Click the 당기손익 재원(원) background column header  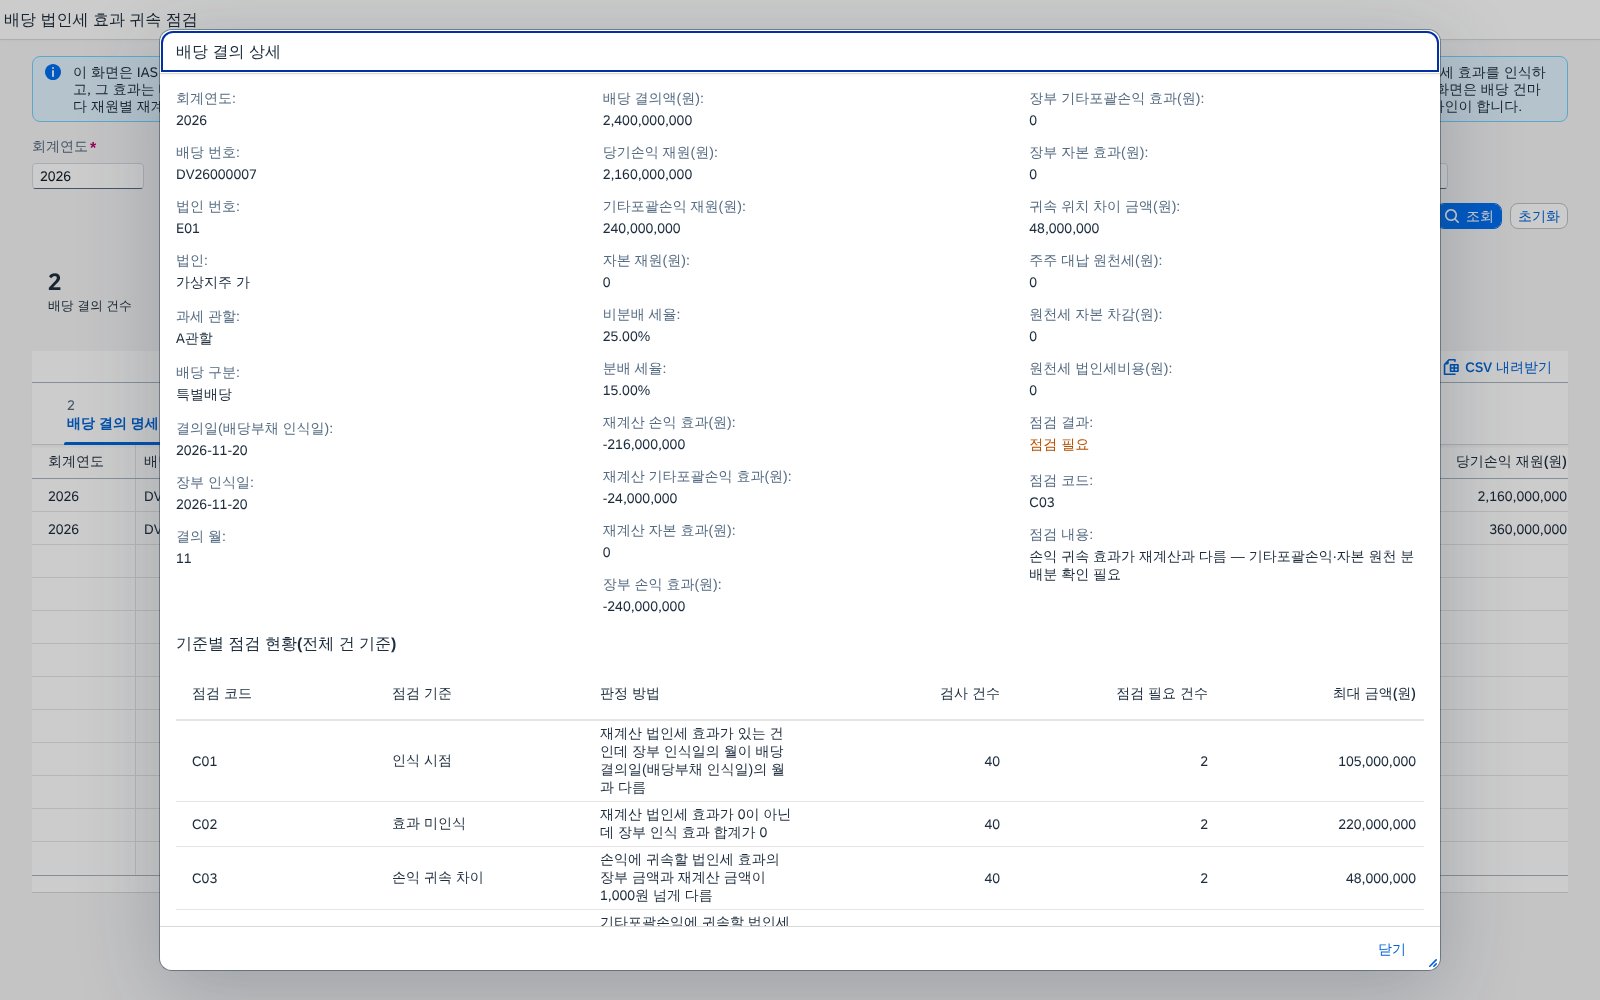pyautogui.click(x=1511, y=462)
